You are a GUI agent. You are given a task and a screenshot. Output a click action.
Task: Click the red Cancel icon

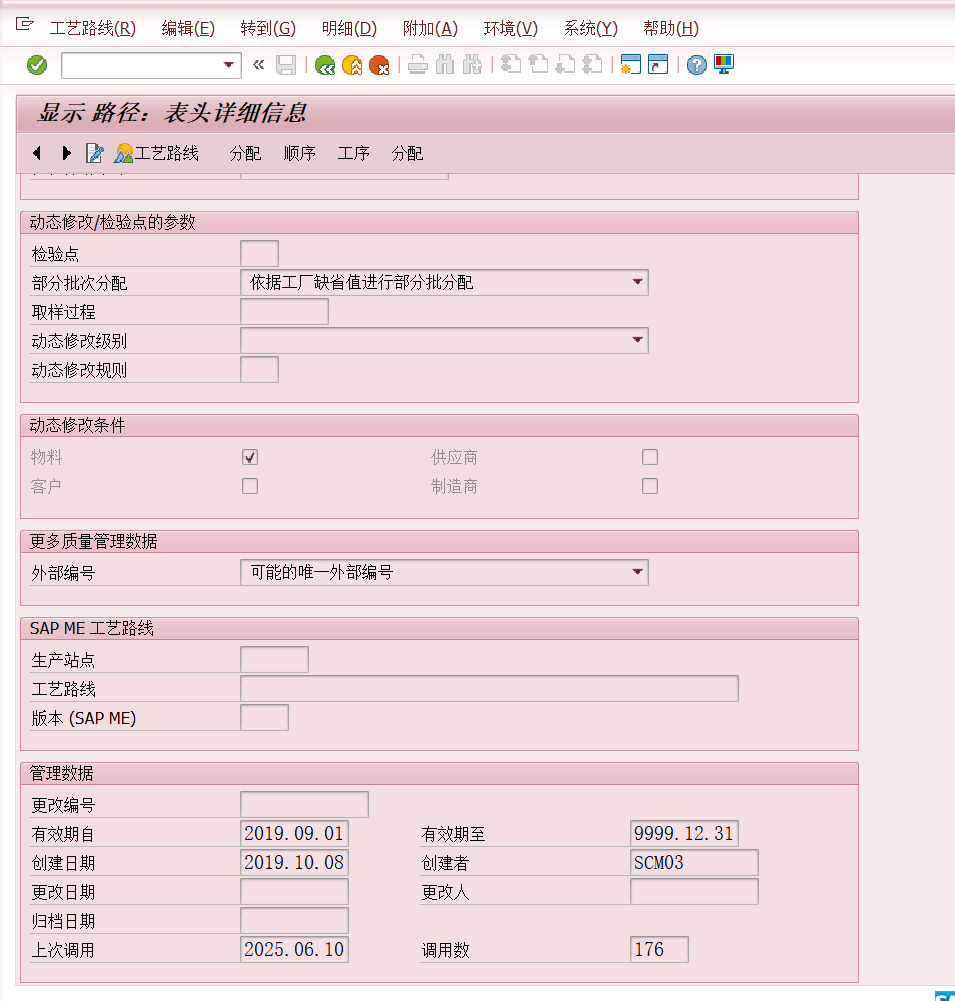pos(379,65)
